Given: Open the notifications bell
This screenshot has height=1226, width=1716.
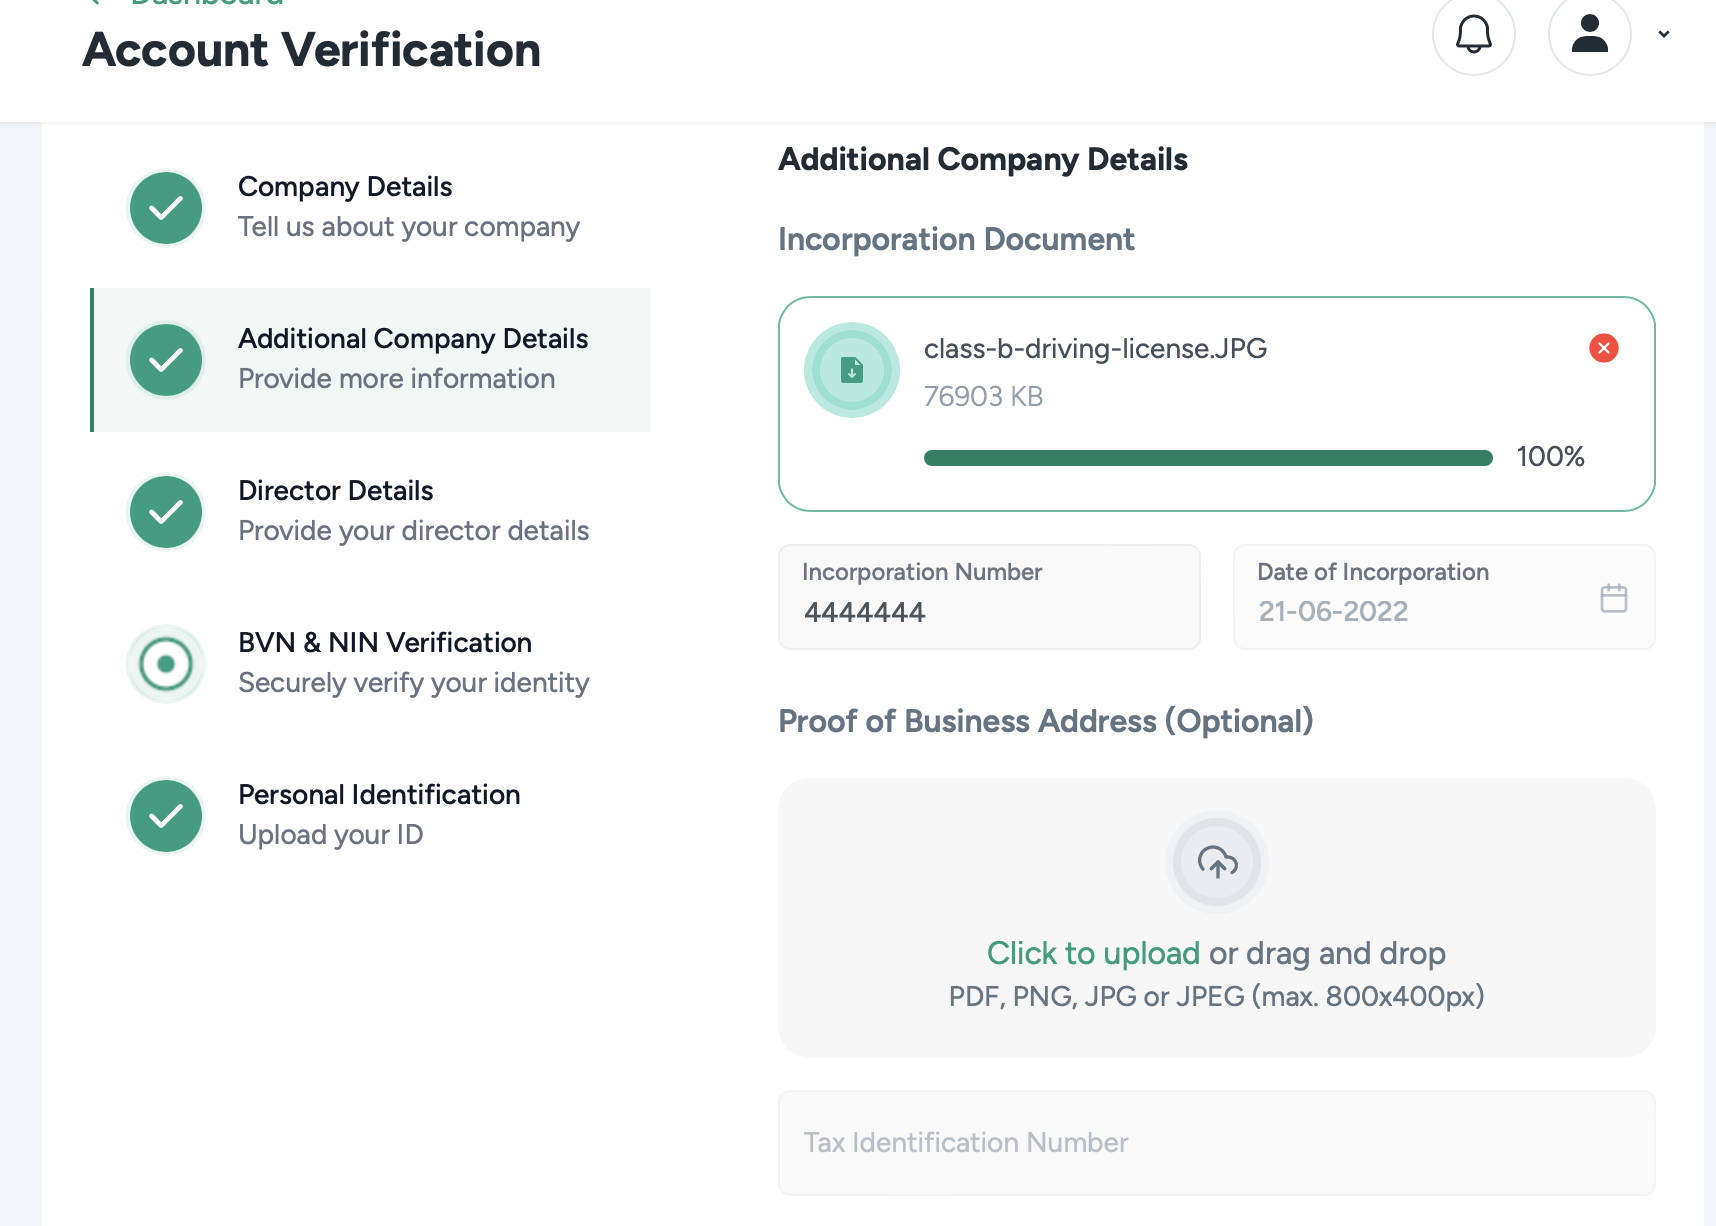Looking at the screenshot, I should (x=1473, y=35).
